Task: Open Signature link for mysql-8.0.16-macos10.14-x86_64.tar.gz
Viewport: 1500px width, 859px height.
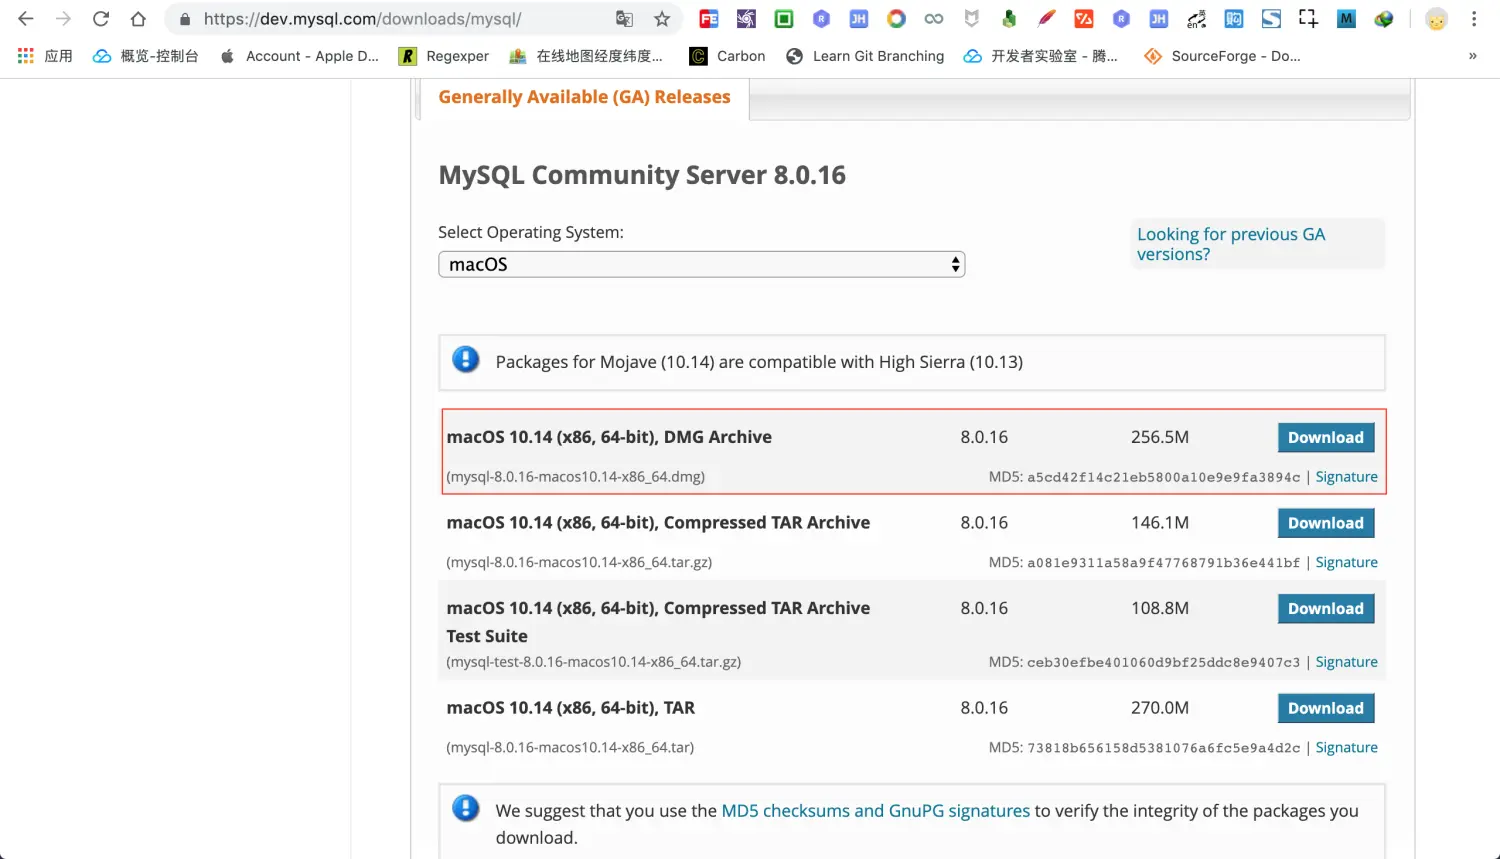Action: tap(1346, 562)
